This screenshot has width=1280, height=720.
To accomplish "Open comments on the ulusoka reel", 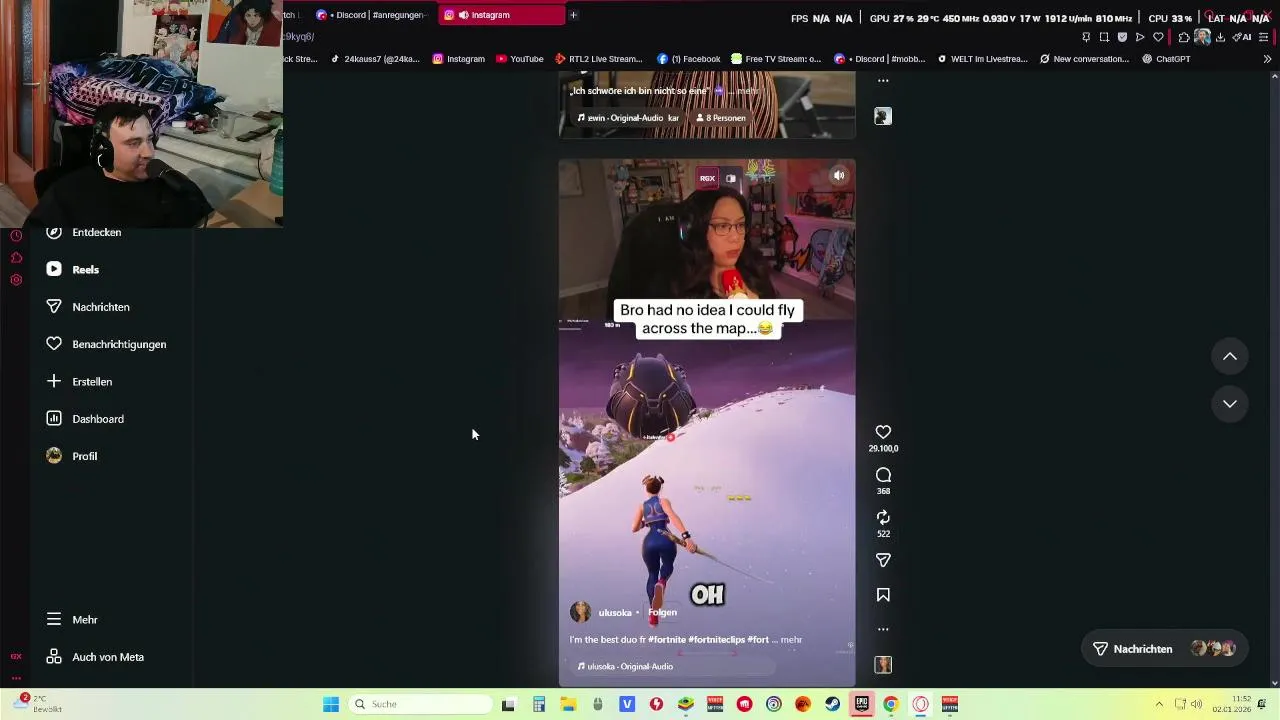I will pyautogui.click(x=883, y=475).
